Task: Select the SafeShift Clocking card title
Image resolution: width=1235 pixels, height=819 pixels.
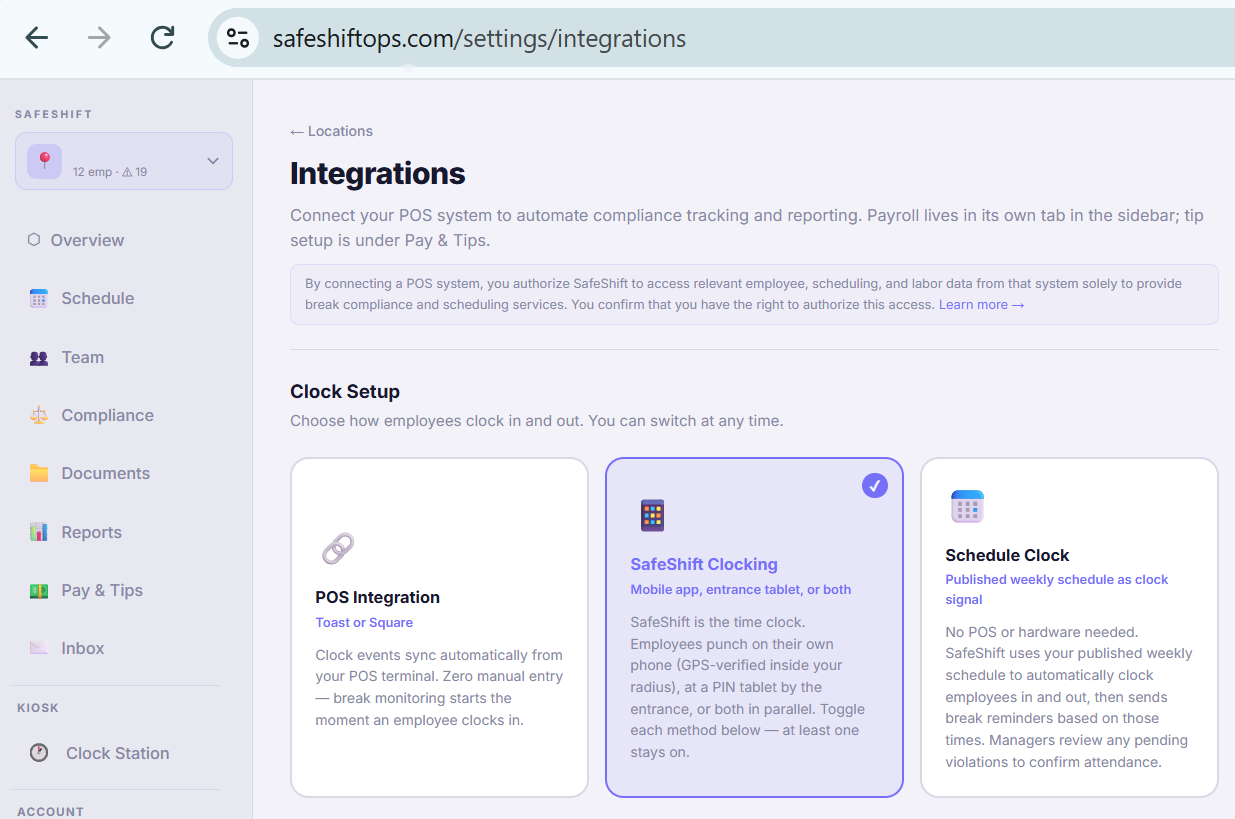Action: [x=704, y=564]
